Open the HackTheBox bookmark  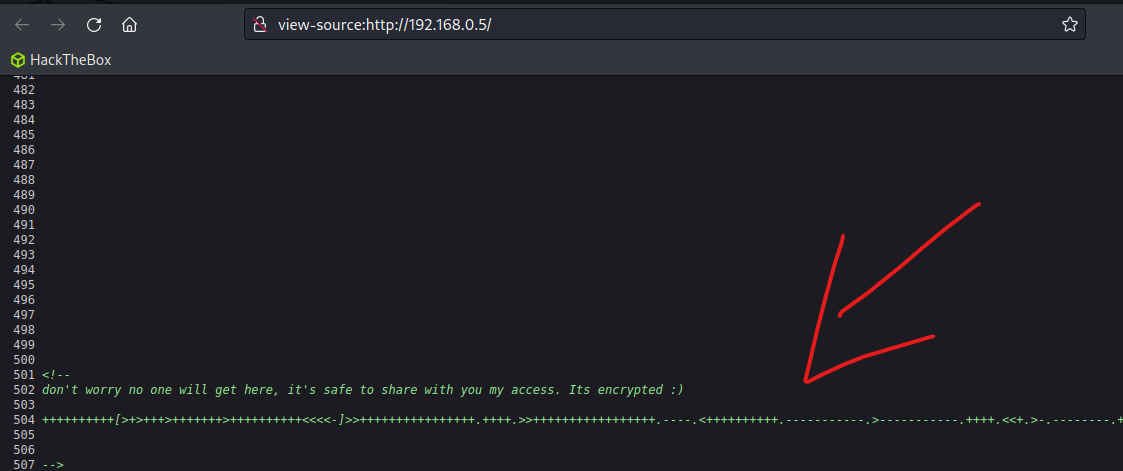tap(62, 60)
